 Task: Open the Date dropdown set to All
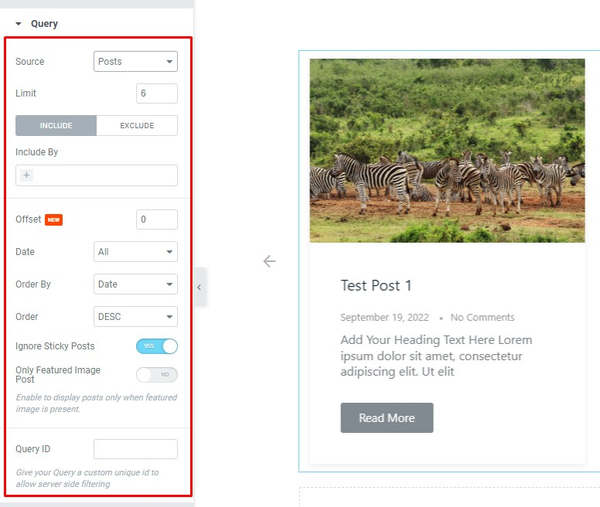[x=135, y=251]
